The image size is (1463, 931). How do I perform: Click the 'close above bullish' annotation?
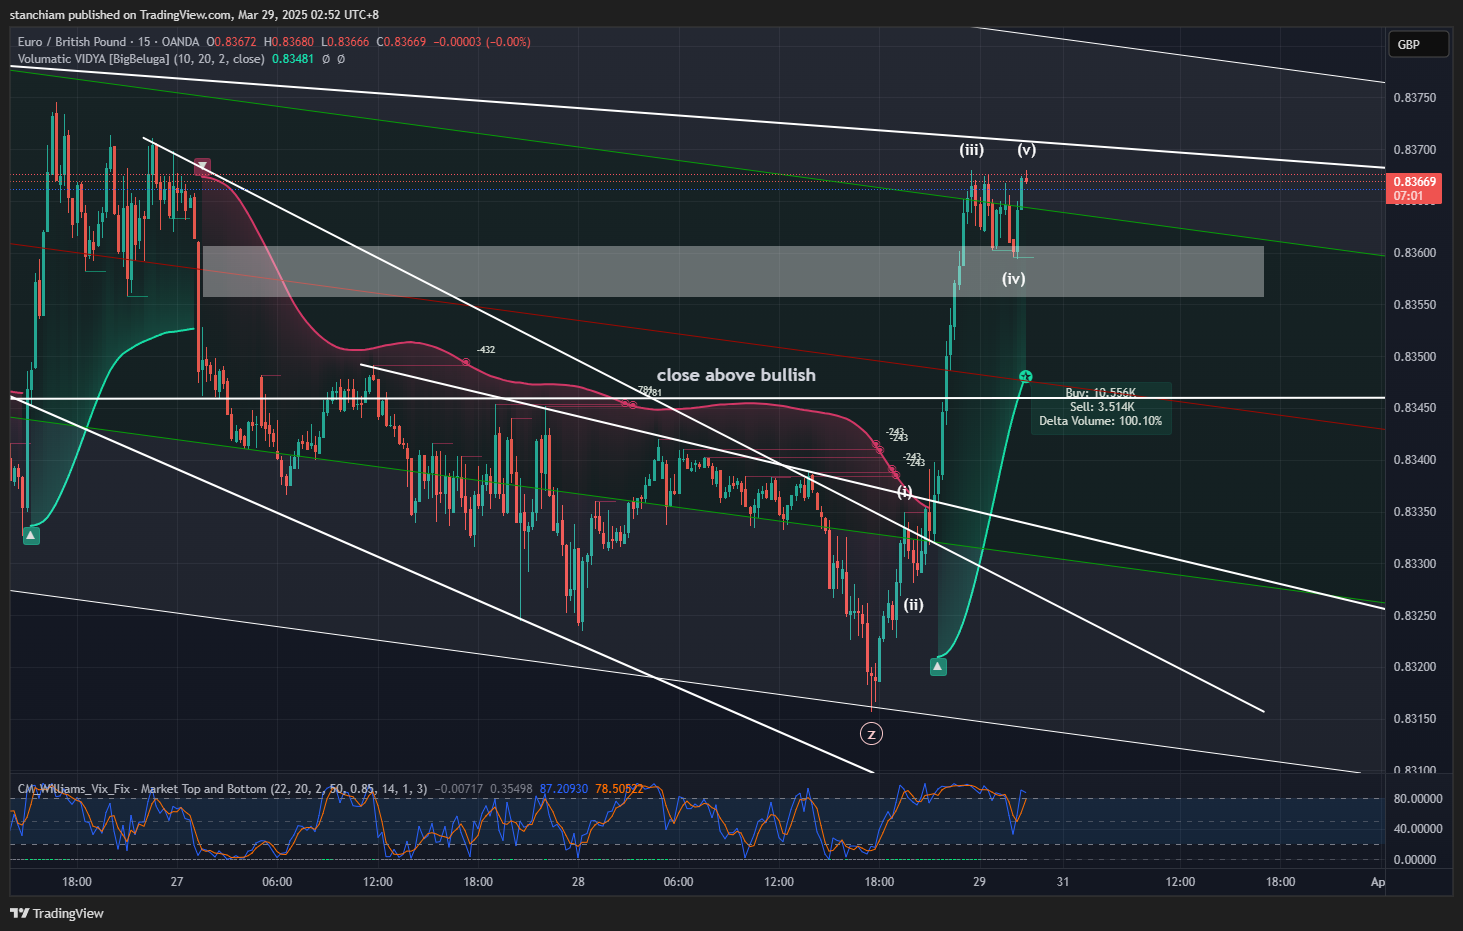[736, 375]
